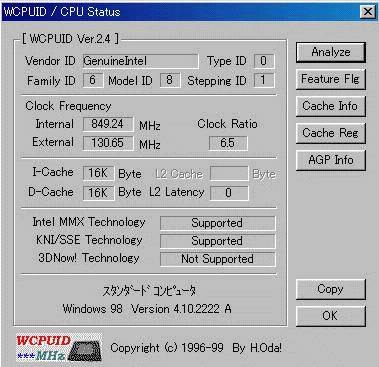Select the Internal clock value 849.24
The height and width of the screenshot is (367, 379).
pos(108,124)
